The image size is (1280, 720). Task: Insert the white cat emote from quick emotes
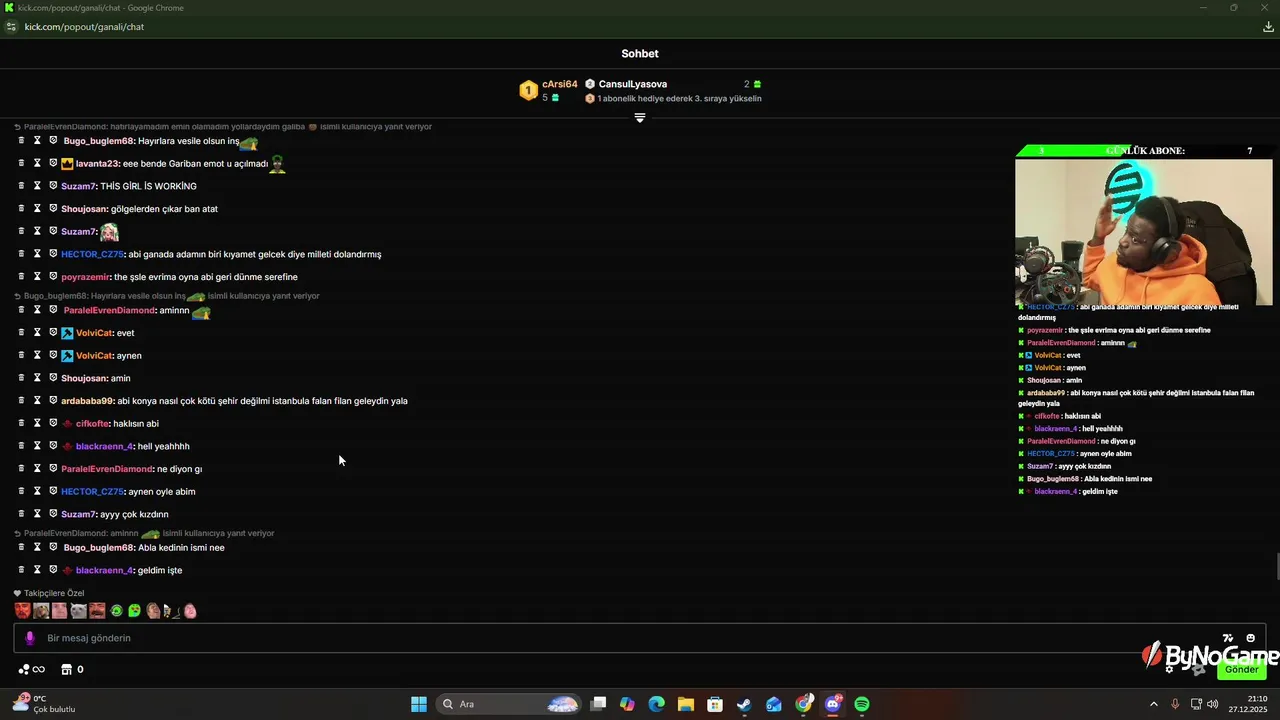pos(78,611)
